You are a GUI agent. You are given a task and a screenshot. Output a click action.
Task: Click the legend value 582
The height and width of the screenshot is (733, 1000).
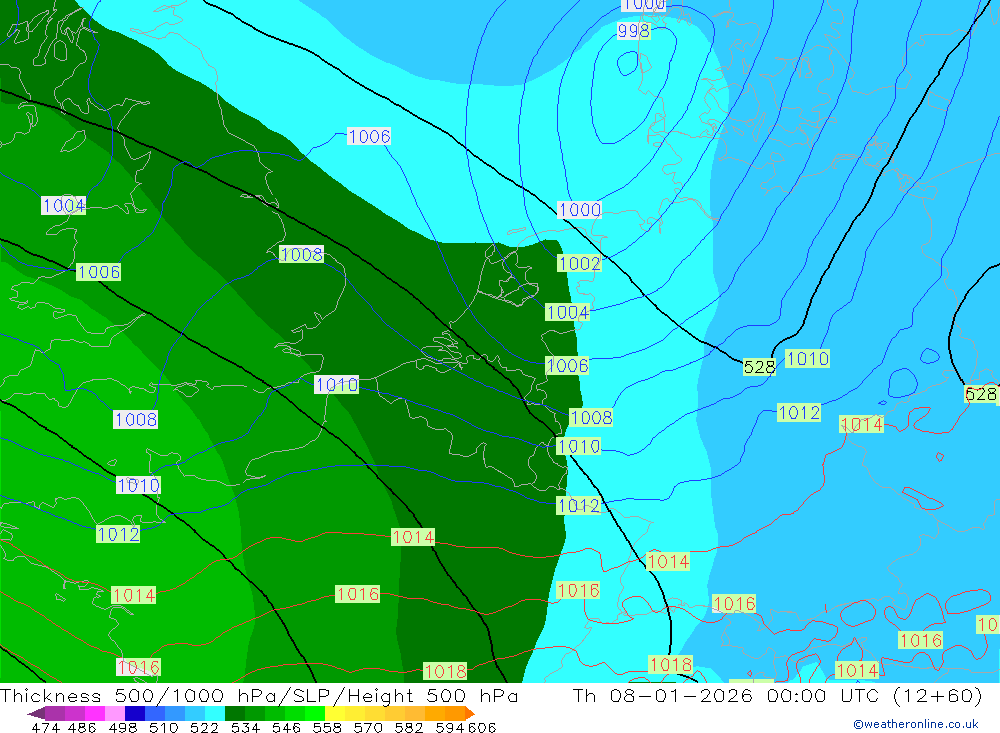pyautogui.click(x=409, y=727)
